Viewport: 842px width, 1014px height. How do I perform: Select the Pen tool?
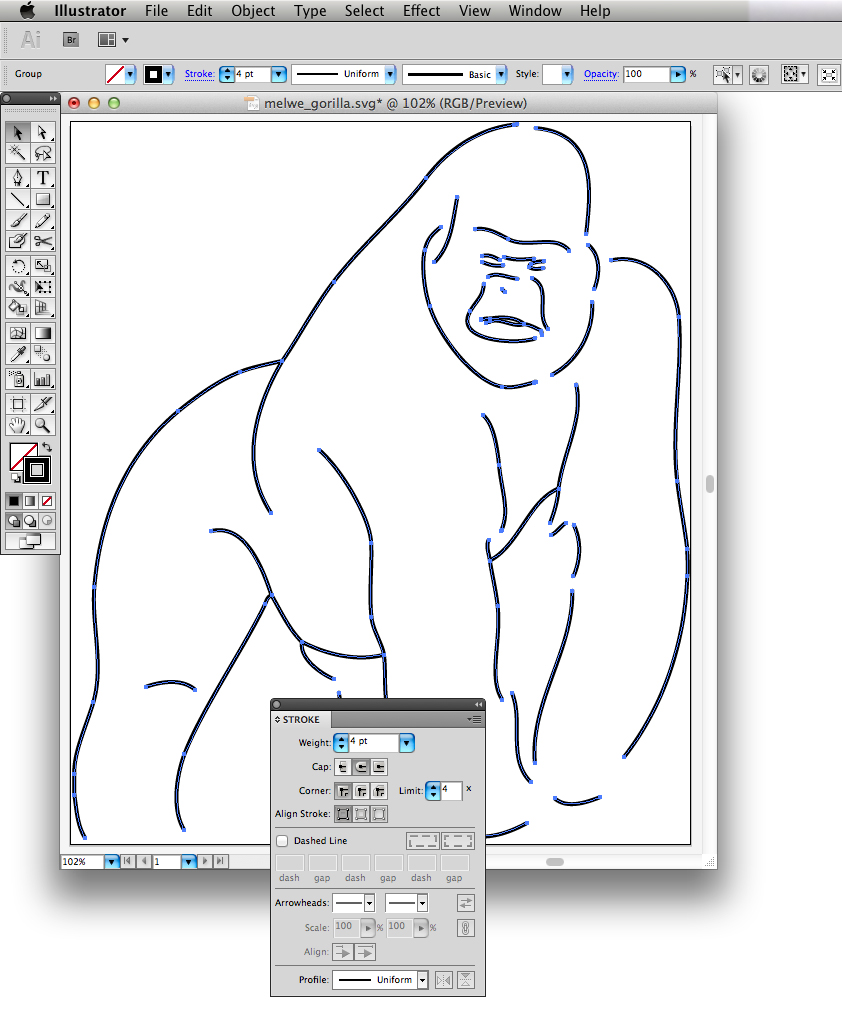point(17,178)
